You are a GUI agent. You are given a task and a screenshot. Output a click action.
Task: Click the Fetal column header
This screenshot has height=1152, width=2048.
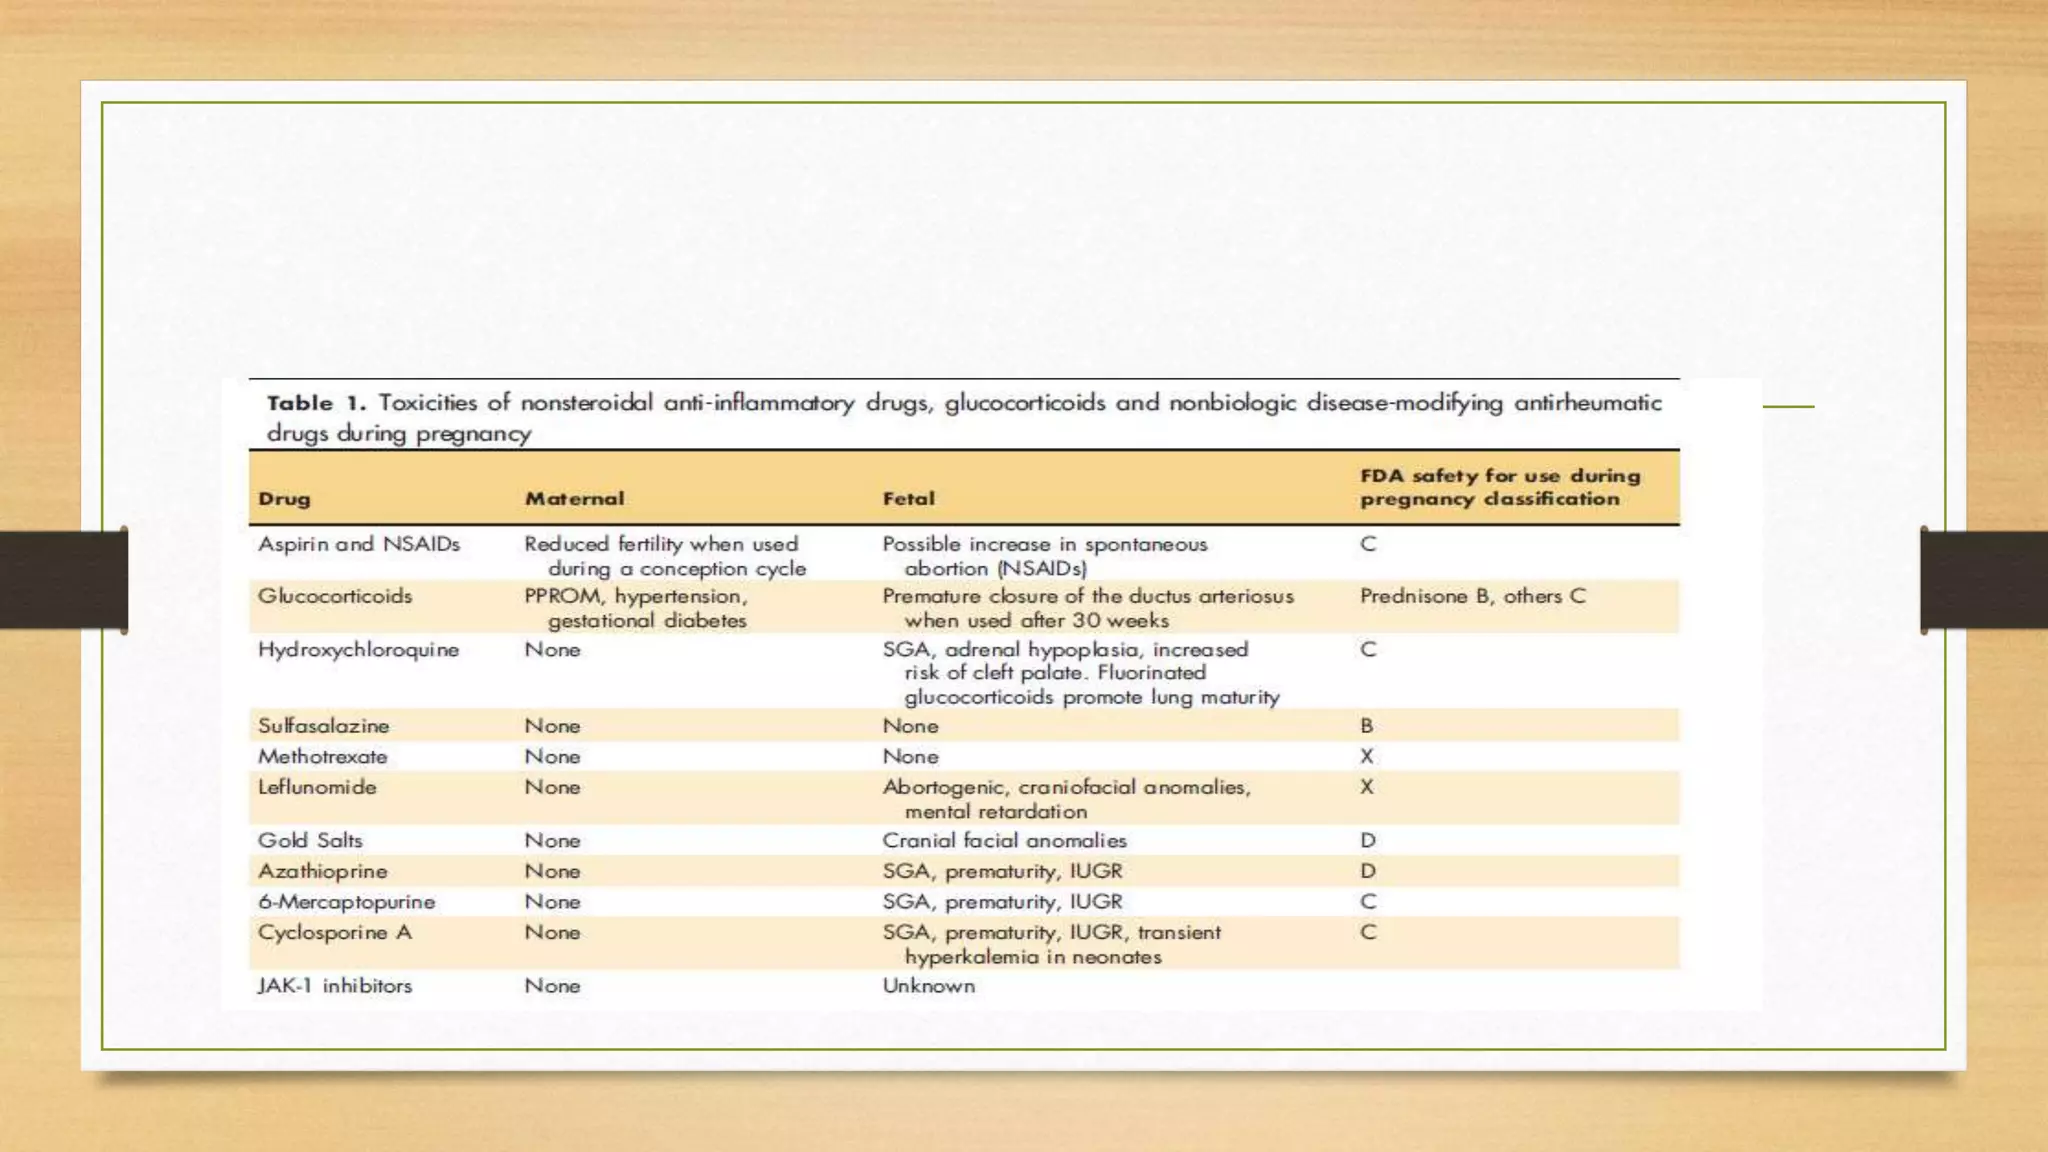click(908, 499)
